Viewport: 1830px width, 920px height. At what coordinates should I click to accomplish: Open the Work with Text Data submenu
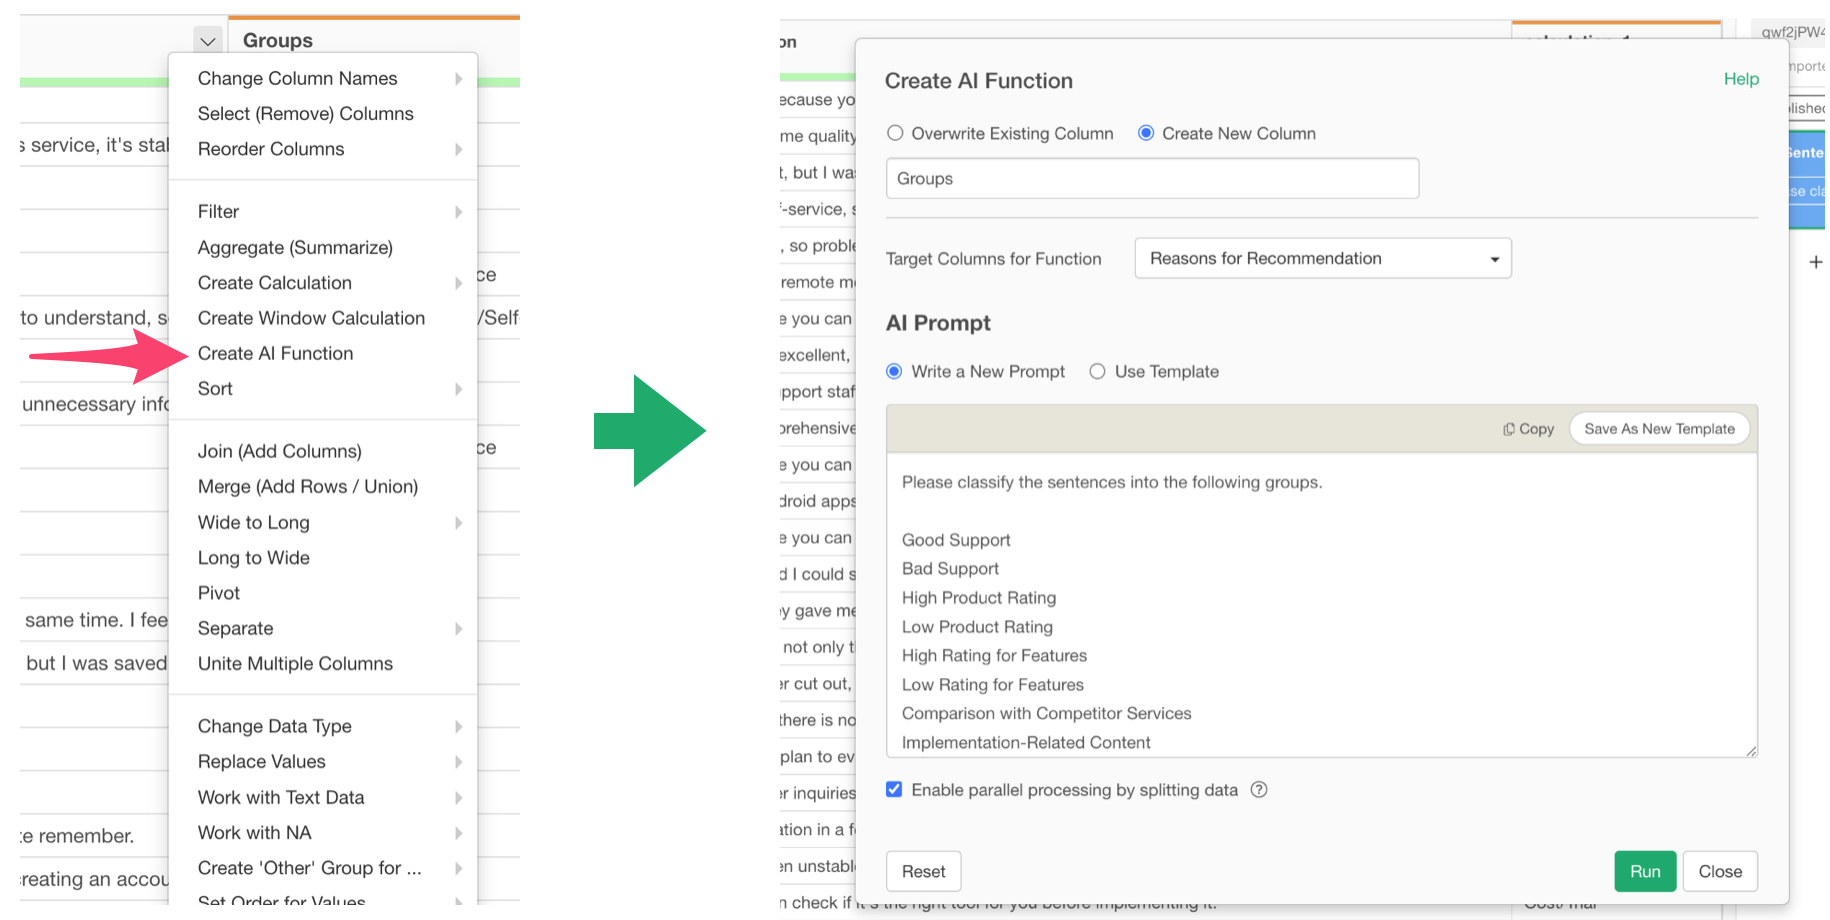323,798
